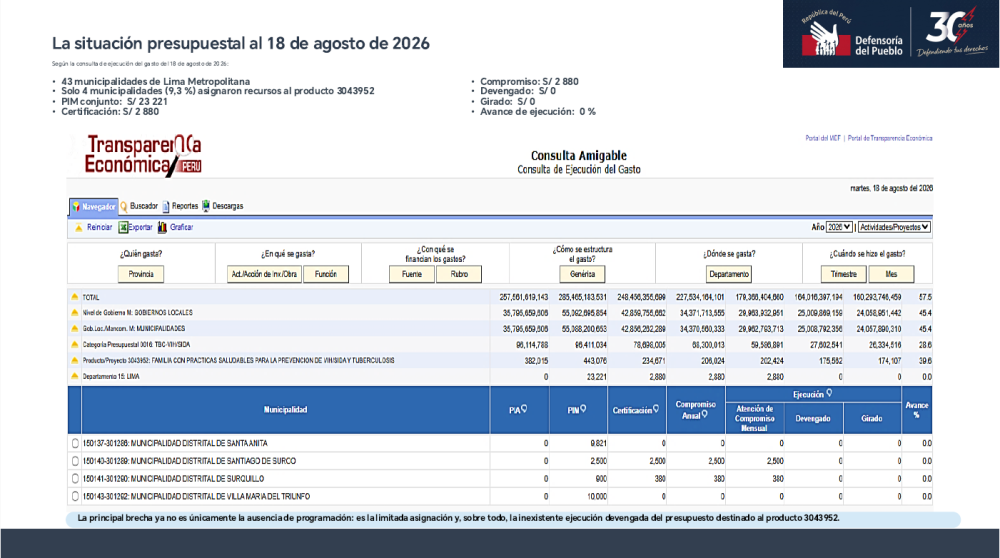
Task: Switch to the Descargas tab
Action: click(223, 206)
